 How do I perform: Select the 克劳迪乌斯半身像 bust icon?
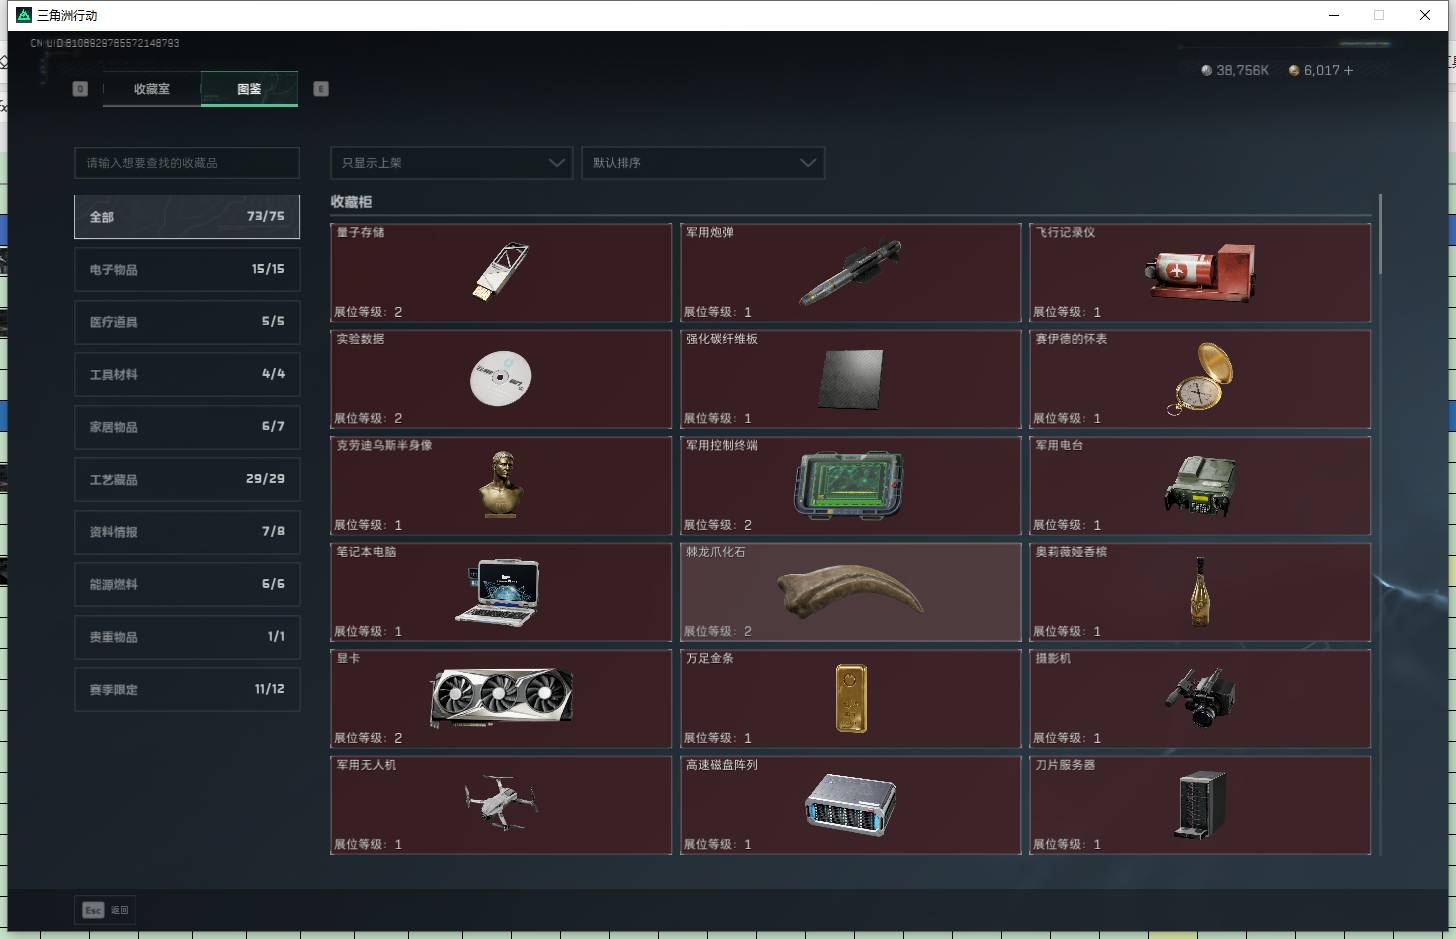point(500,484)
